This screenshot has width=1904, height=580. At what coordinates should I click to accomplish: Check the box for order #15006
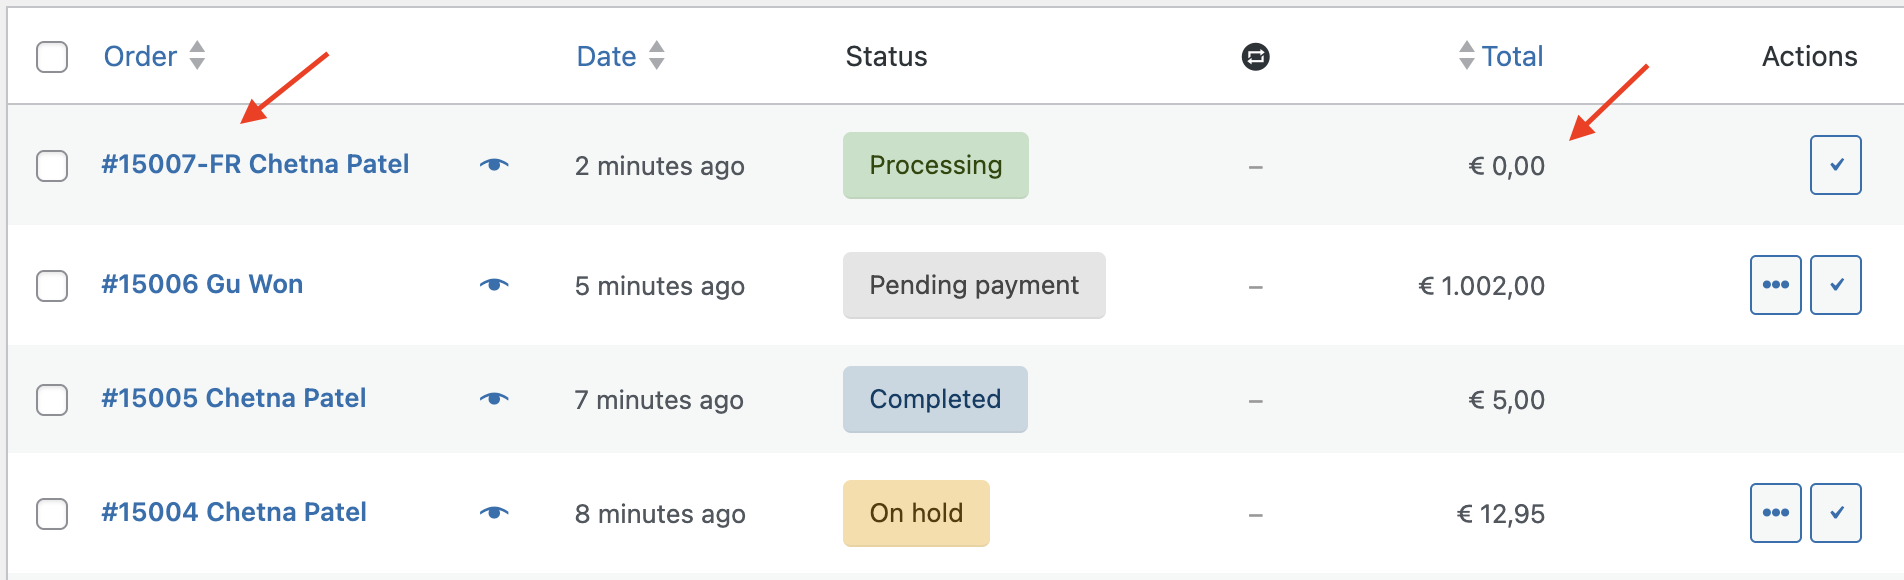pyautogui.click(x=52, y=286)
